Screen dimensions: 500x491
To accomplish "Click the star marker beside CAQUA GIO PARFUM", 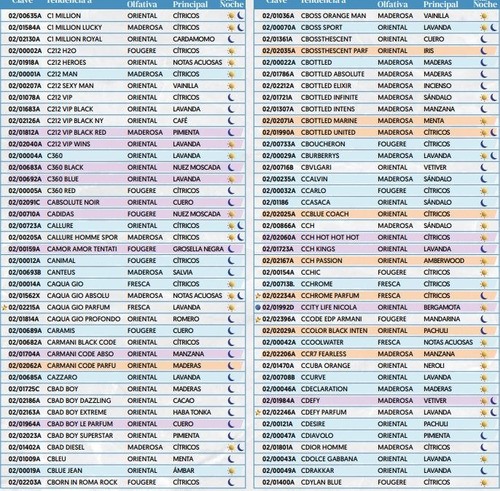I will pyautogui.click(x=5, y=307).
